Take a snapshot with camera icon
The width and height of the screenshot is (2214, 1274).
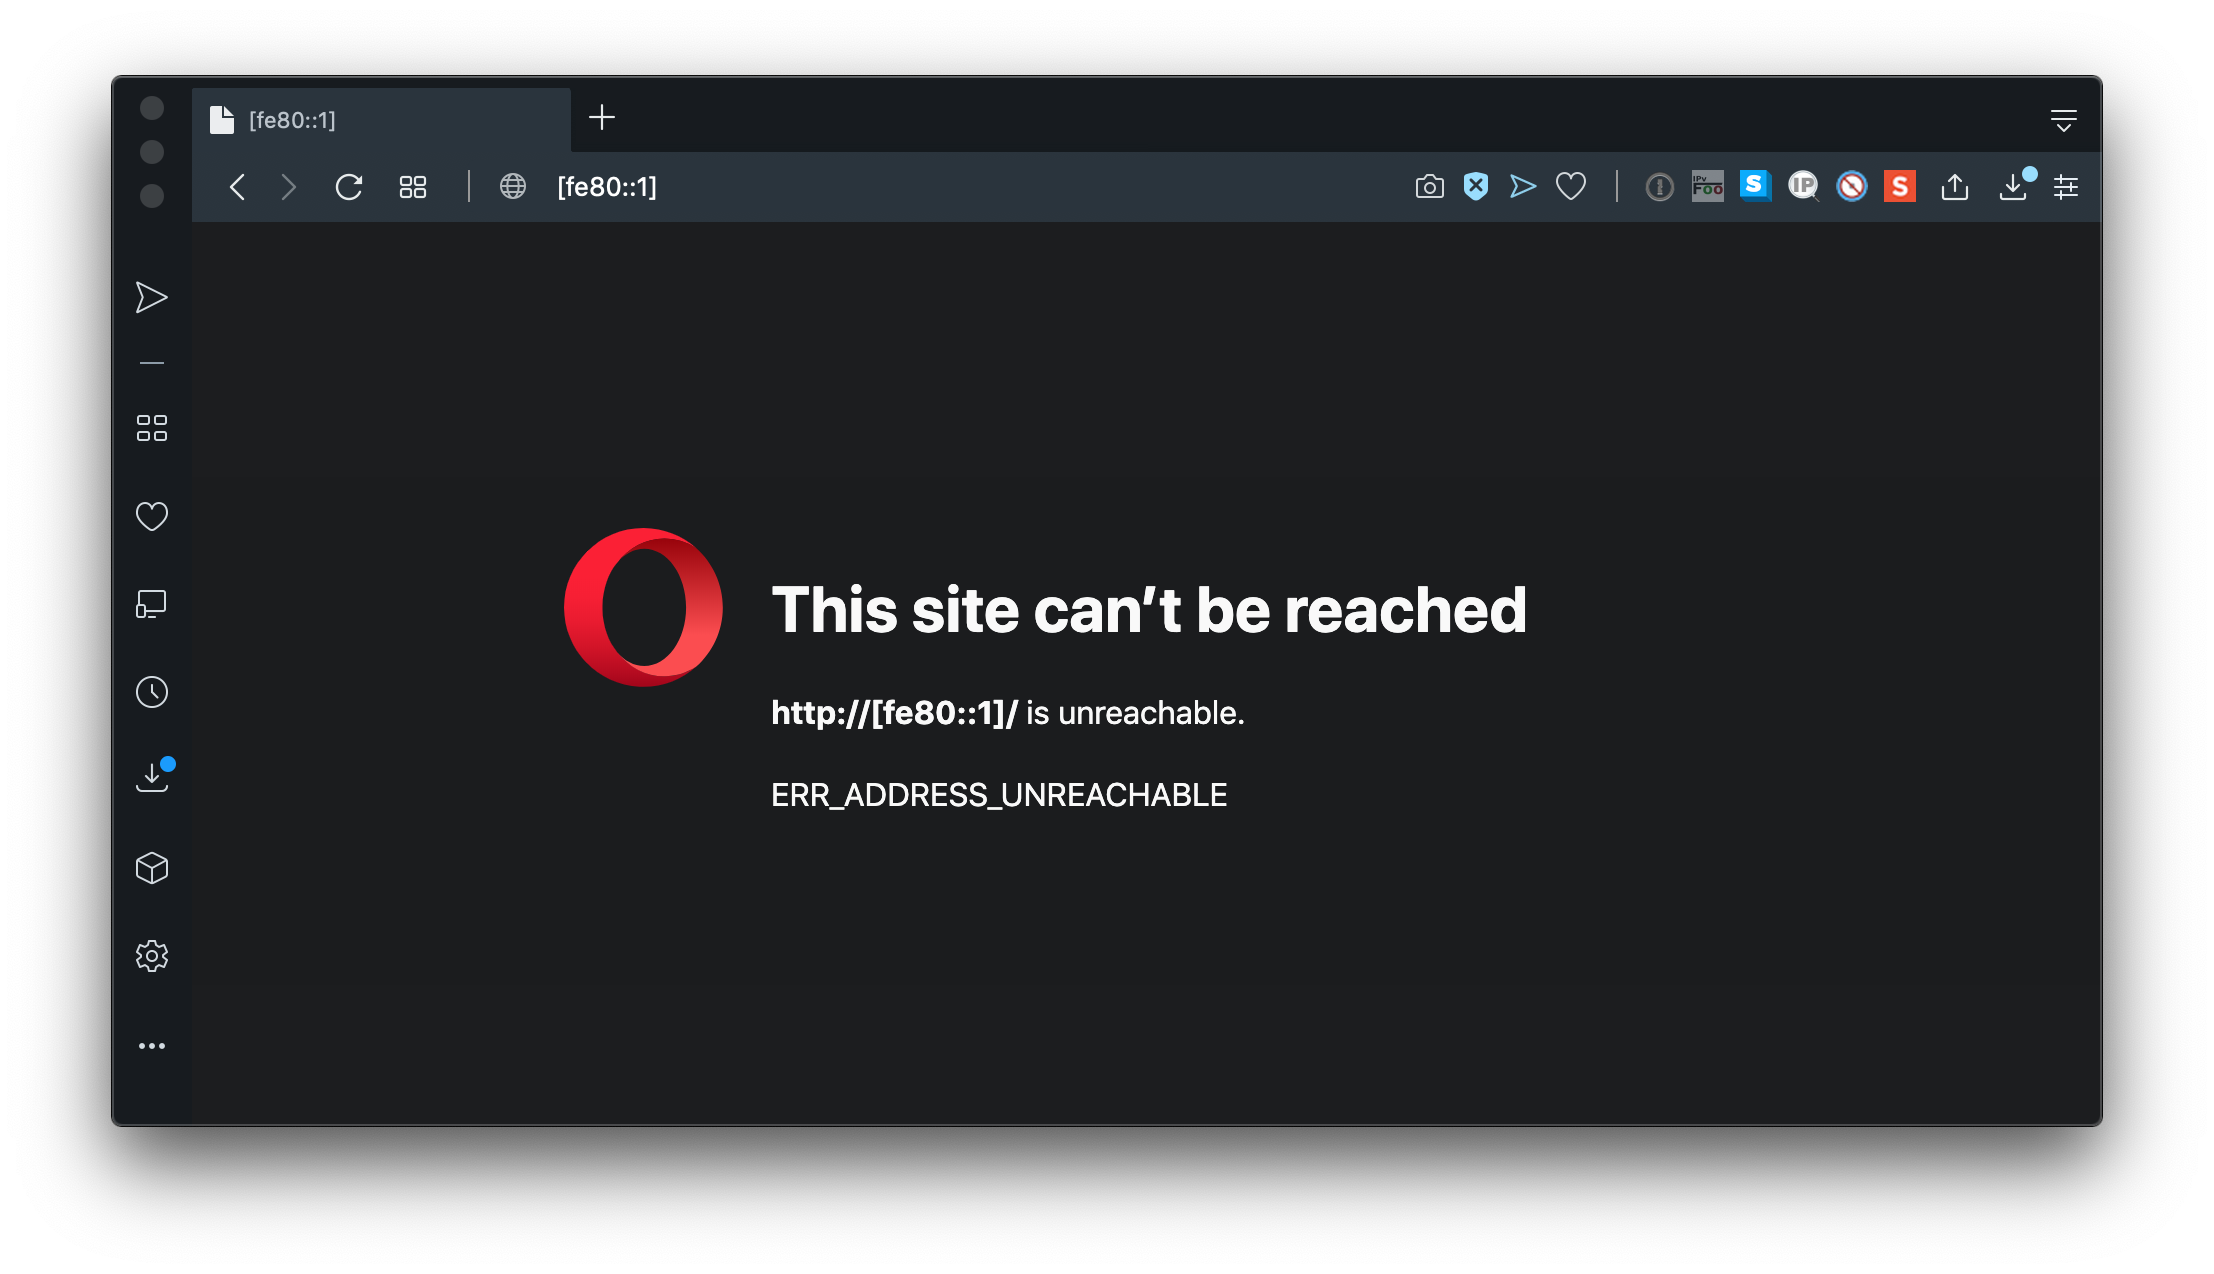coord(1429,187)
